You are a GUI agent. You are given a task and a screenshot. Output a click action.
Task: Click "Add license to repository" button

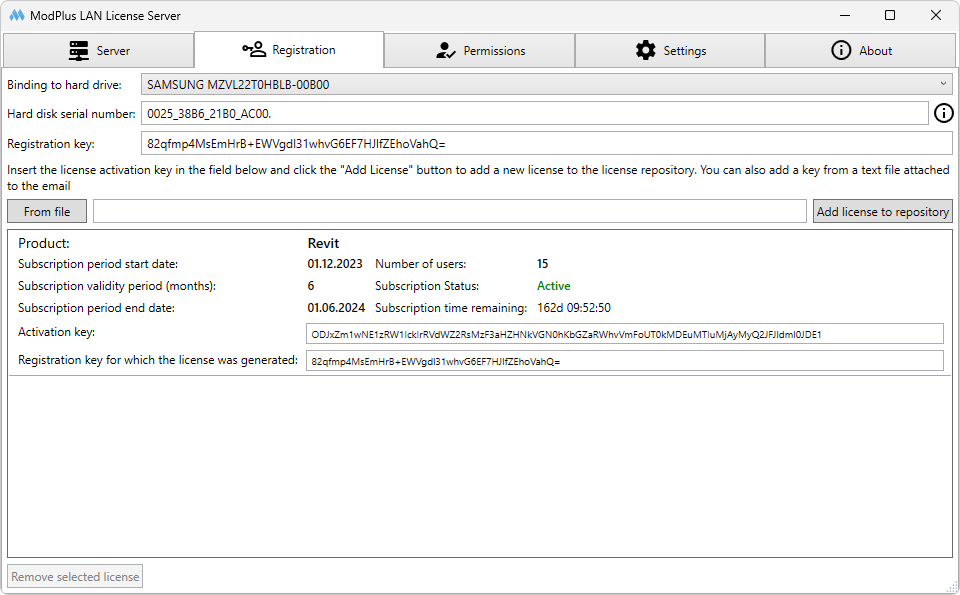[882, 211]
